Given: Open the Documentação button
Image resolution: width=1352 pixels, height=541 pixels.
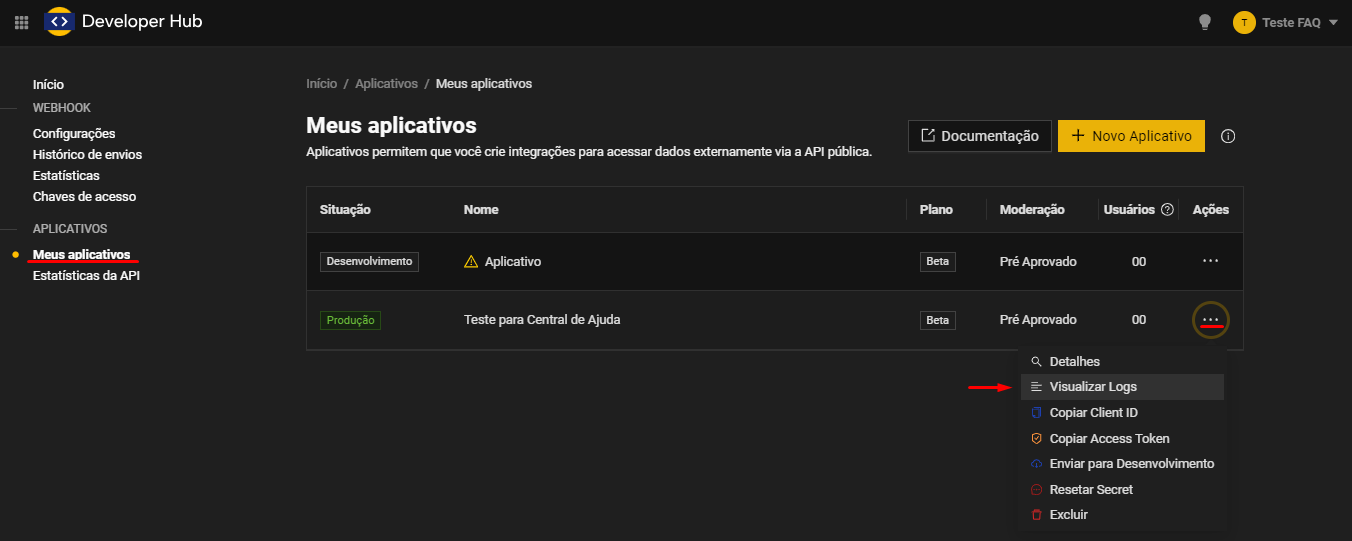Looking at the screenshot, I should click(979, 136).
